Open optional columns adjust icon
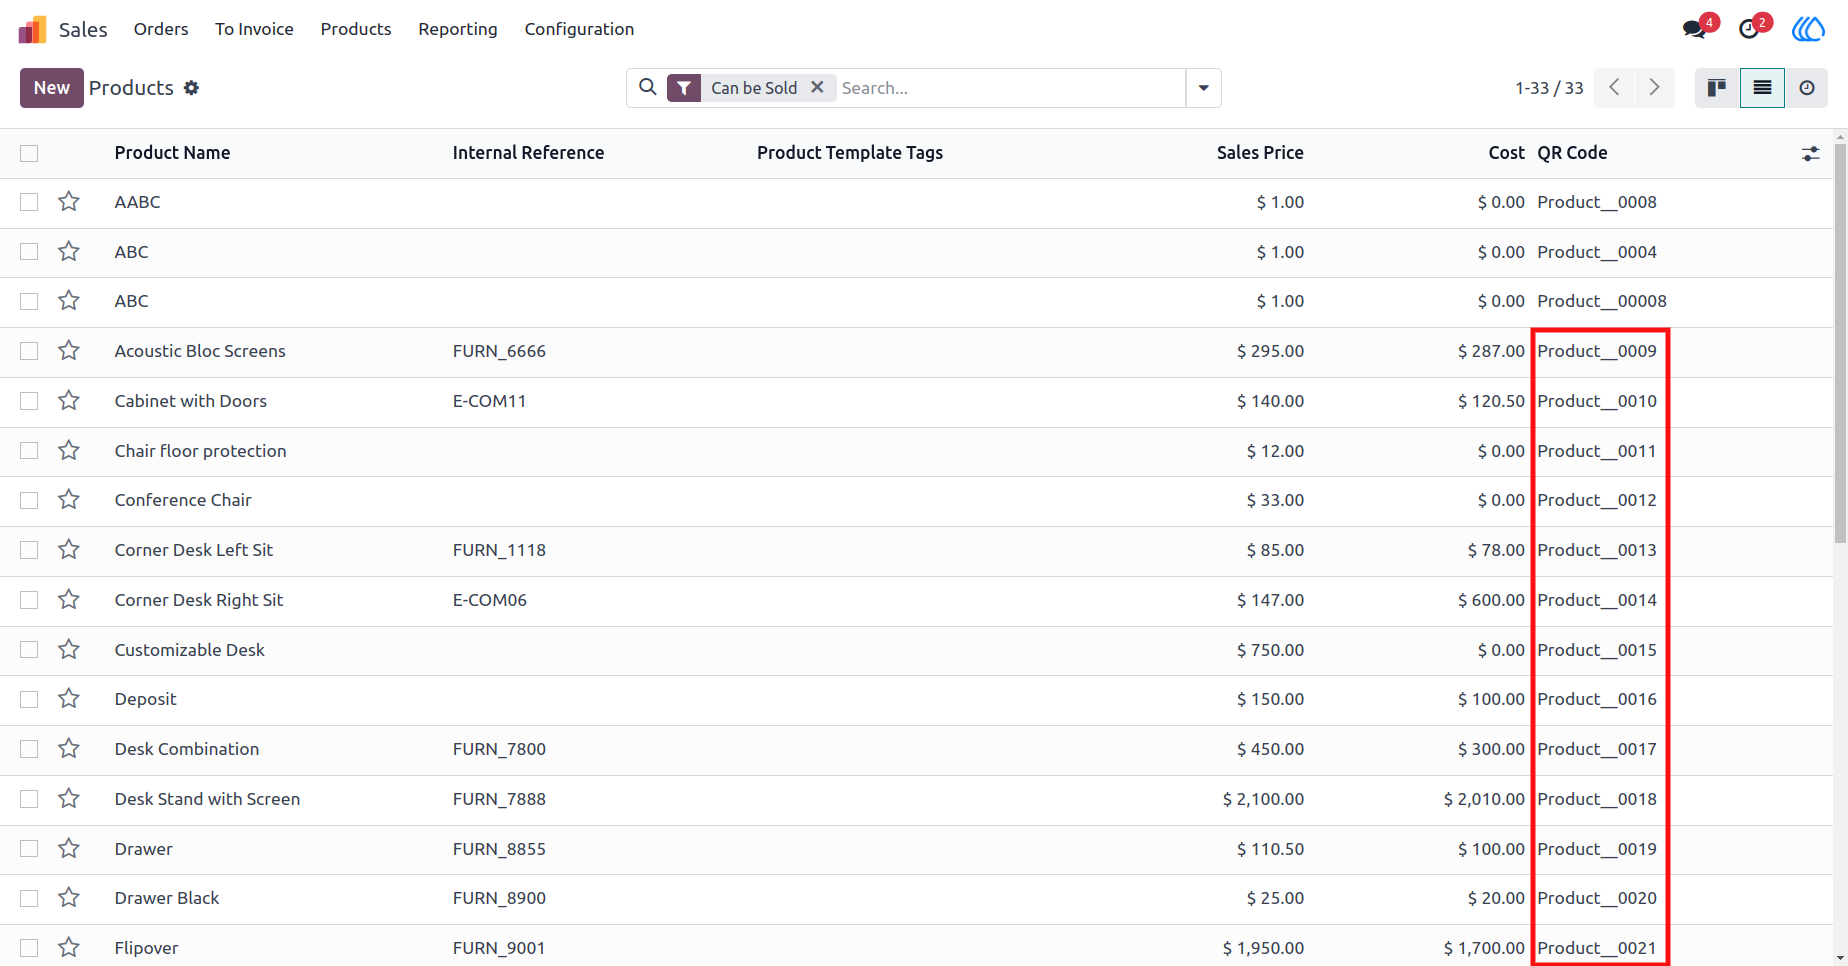Image resolution: width=1848 pixels, height=966 pixels. pos(1811,153)
